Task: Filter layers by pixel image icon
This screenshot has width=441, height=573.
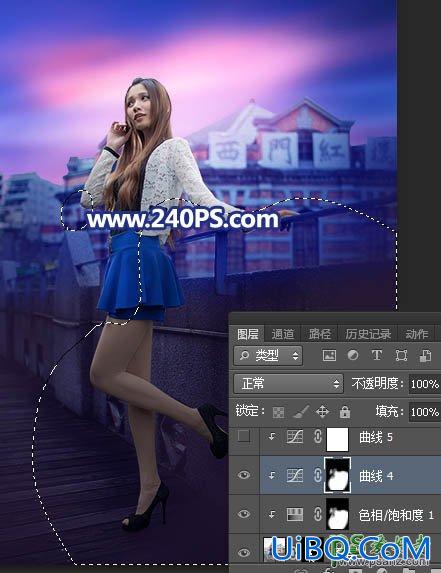Action: [x=329, y=355]
